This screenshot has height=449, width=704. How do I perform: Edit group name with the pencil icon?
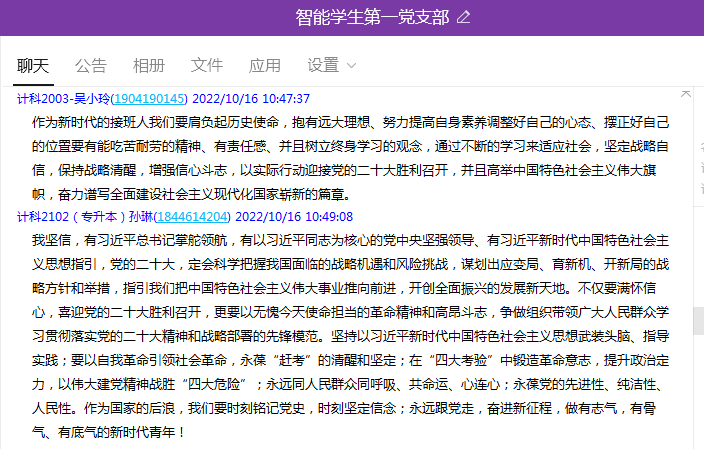click(x=463, y=18)
